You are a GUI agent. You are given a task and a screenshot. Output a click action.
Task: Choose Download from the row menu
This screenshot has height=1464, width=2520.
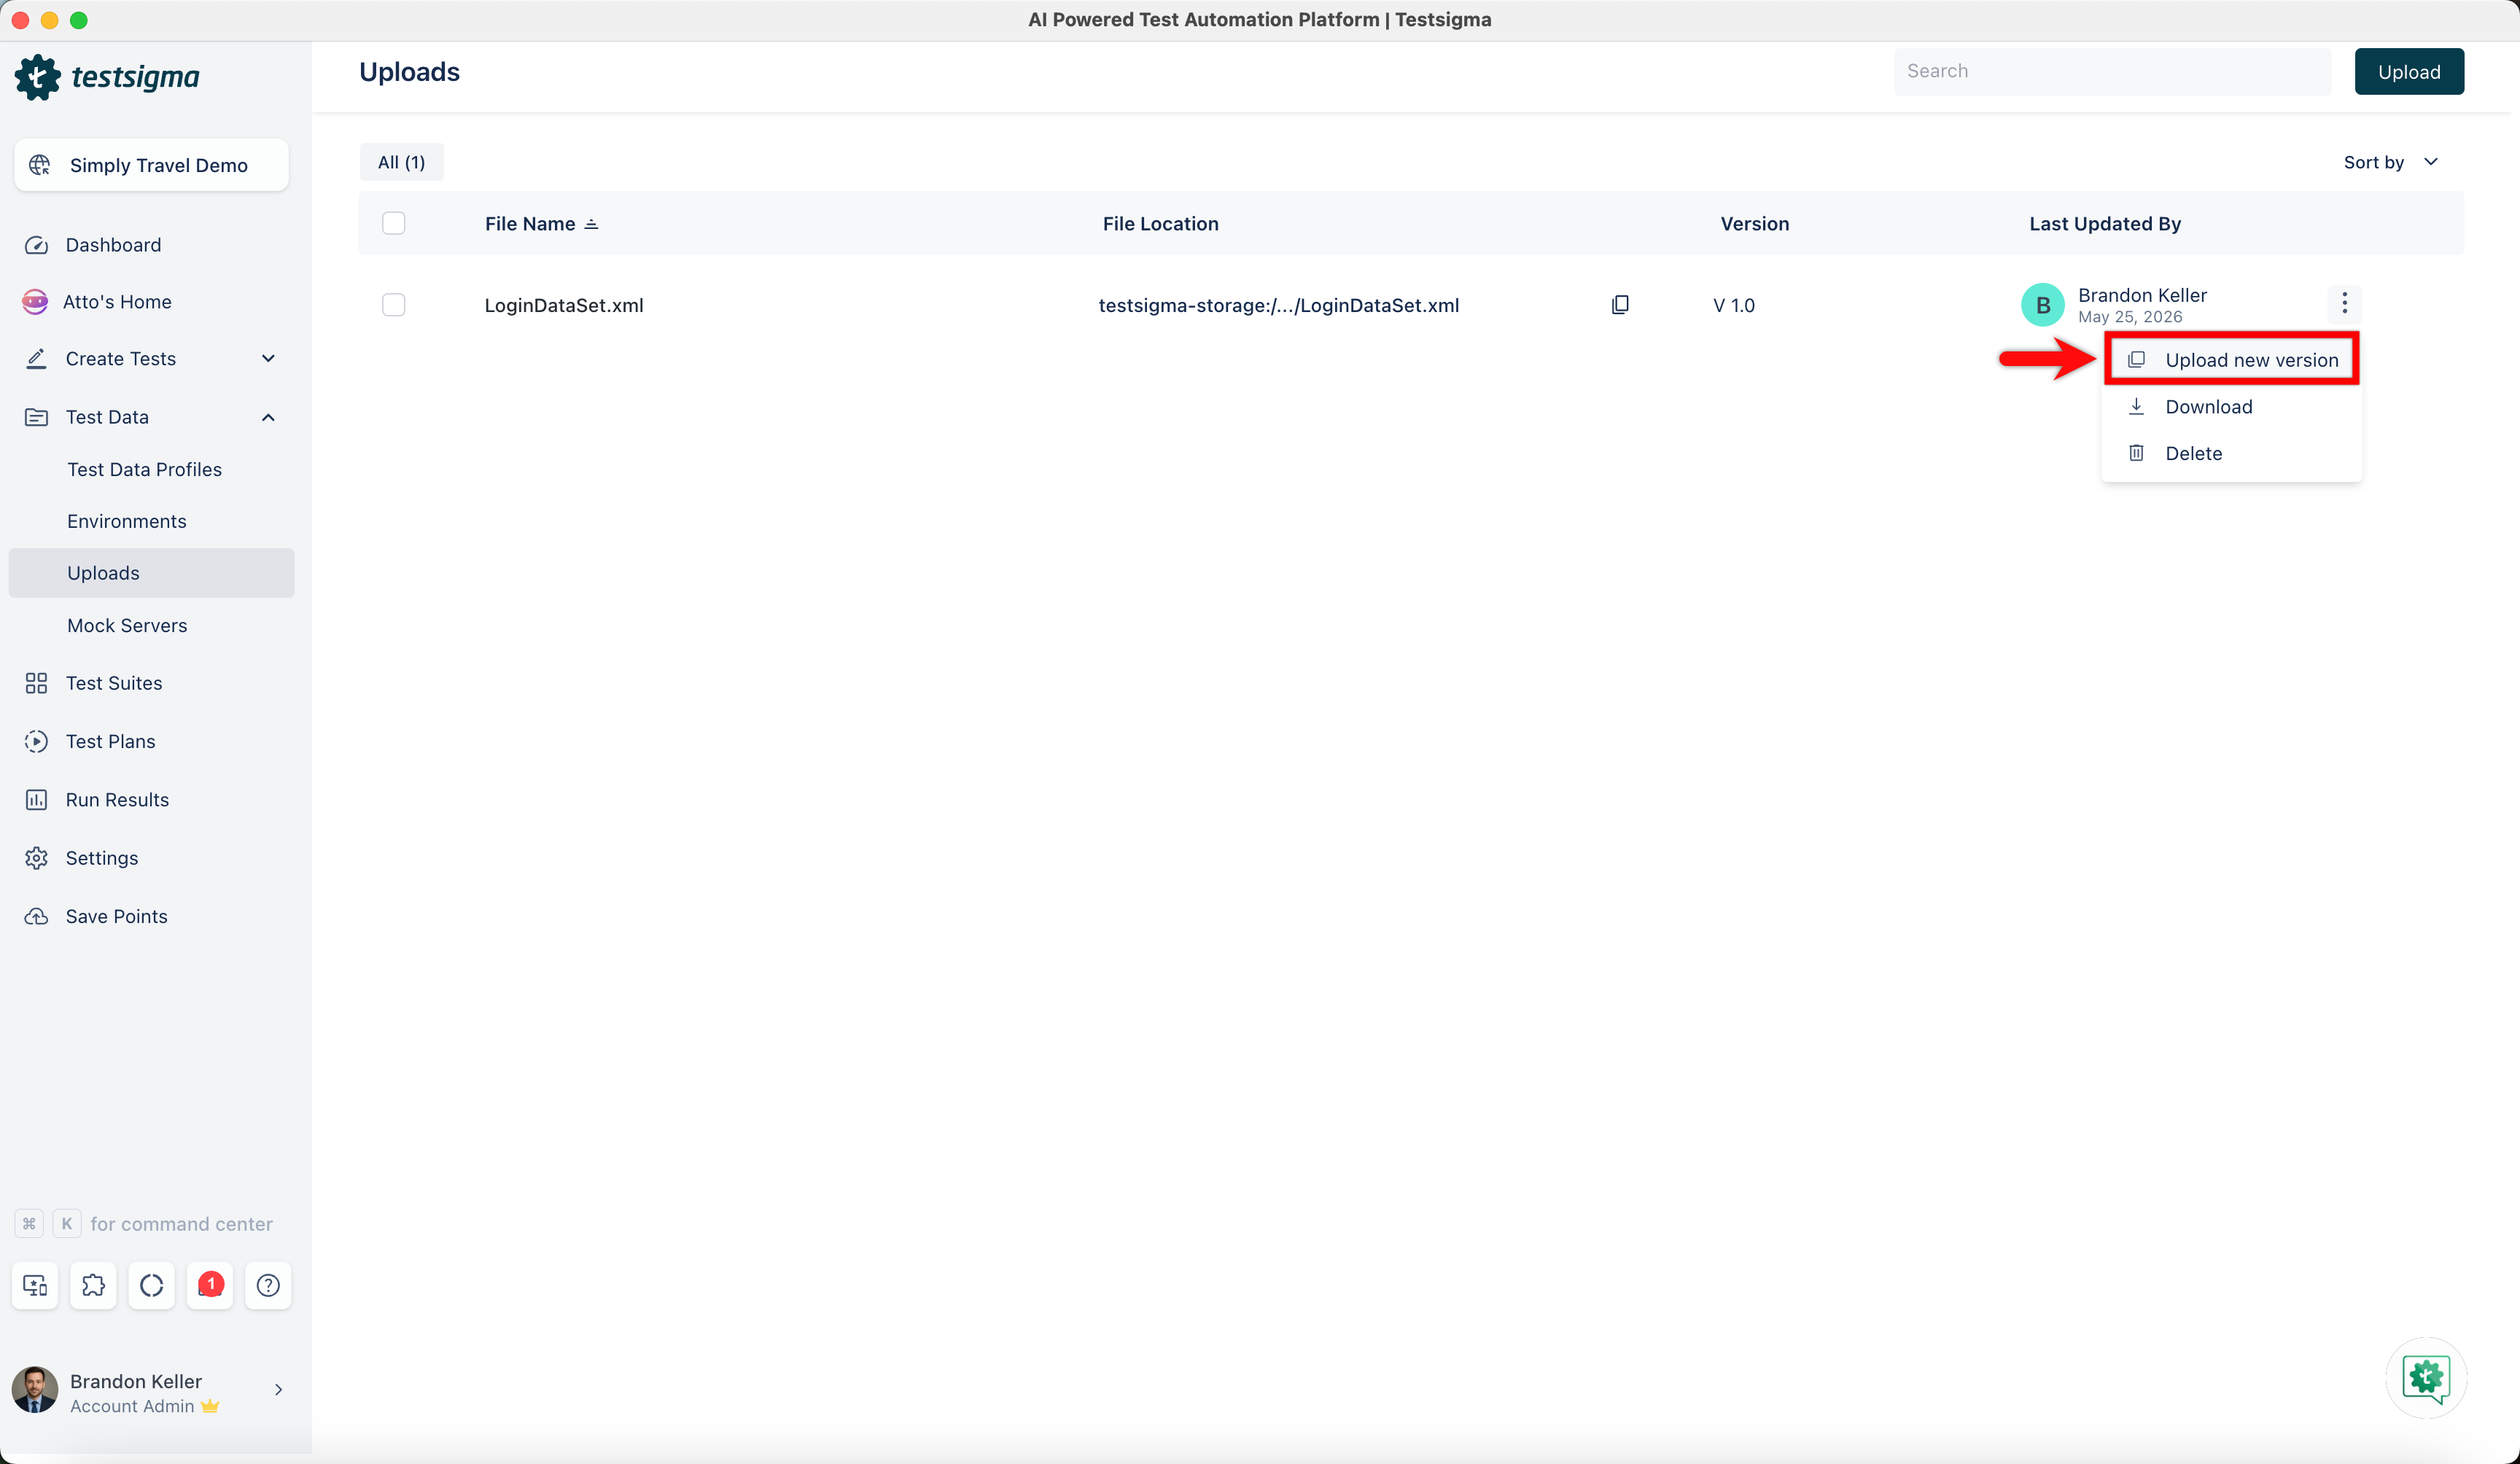[2232, 407]
